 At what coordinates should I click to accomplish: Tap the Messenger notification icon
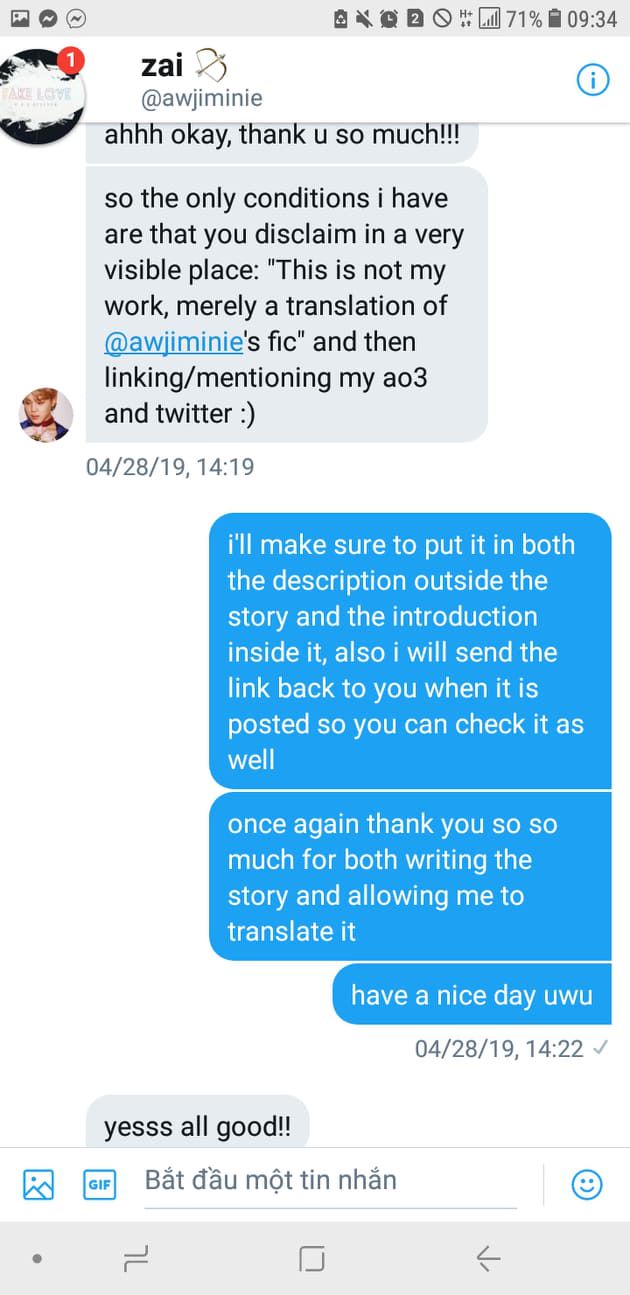[48, 18]
